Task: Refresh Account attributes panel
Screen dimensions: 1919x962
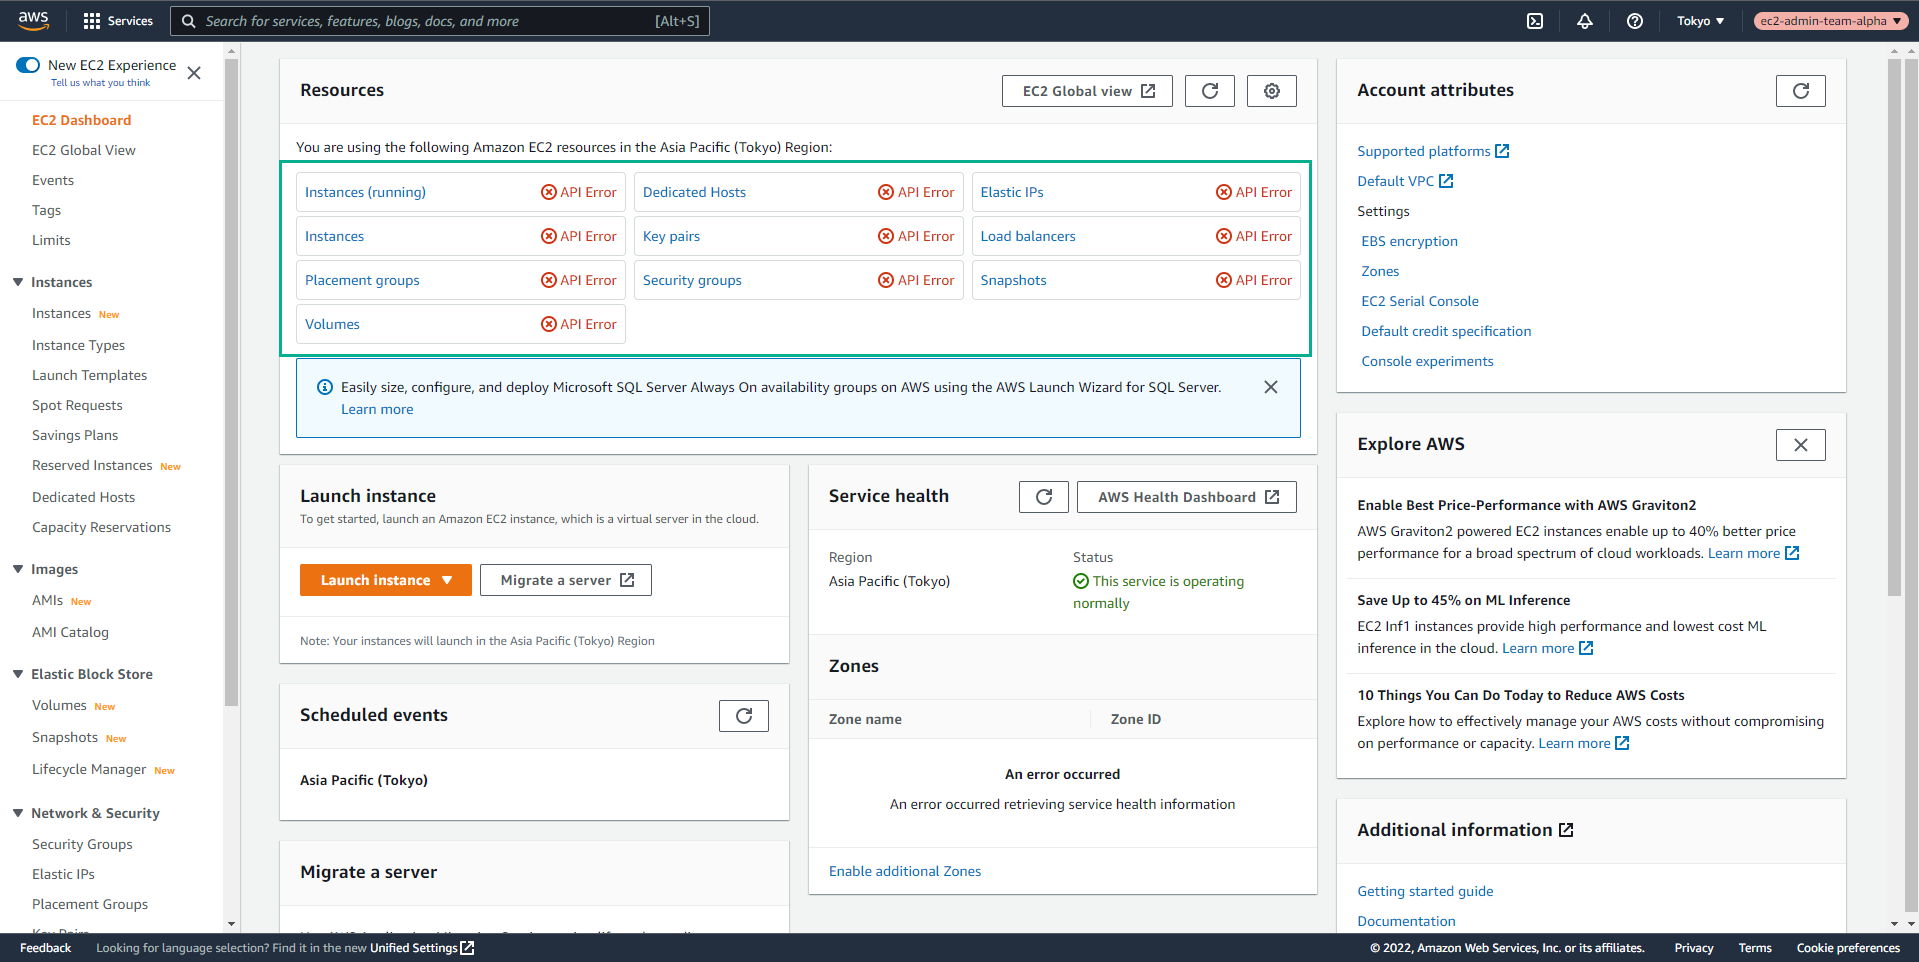Action: point(1801,91)
